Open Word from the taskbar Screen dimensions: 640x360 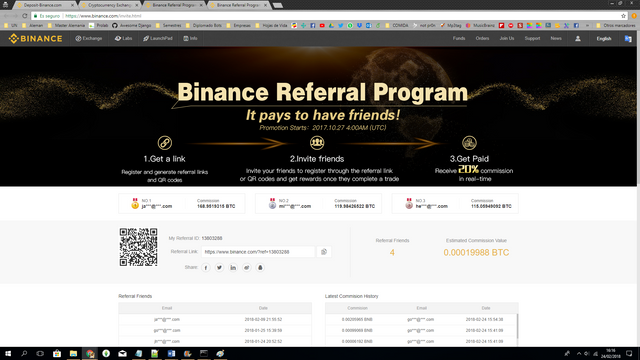[x=171, y=353]
